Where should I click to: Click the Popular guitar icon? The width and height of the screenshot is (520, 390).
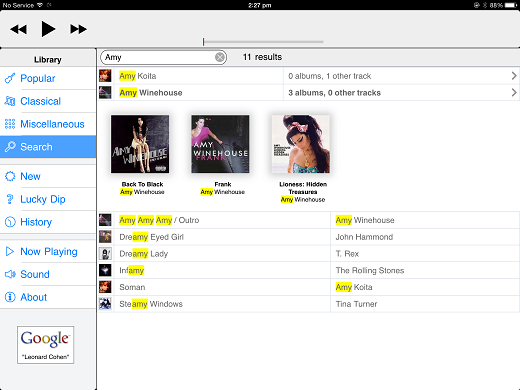click(x=10, y=78)
